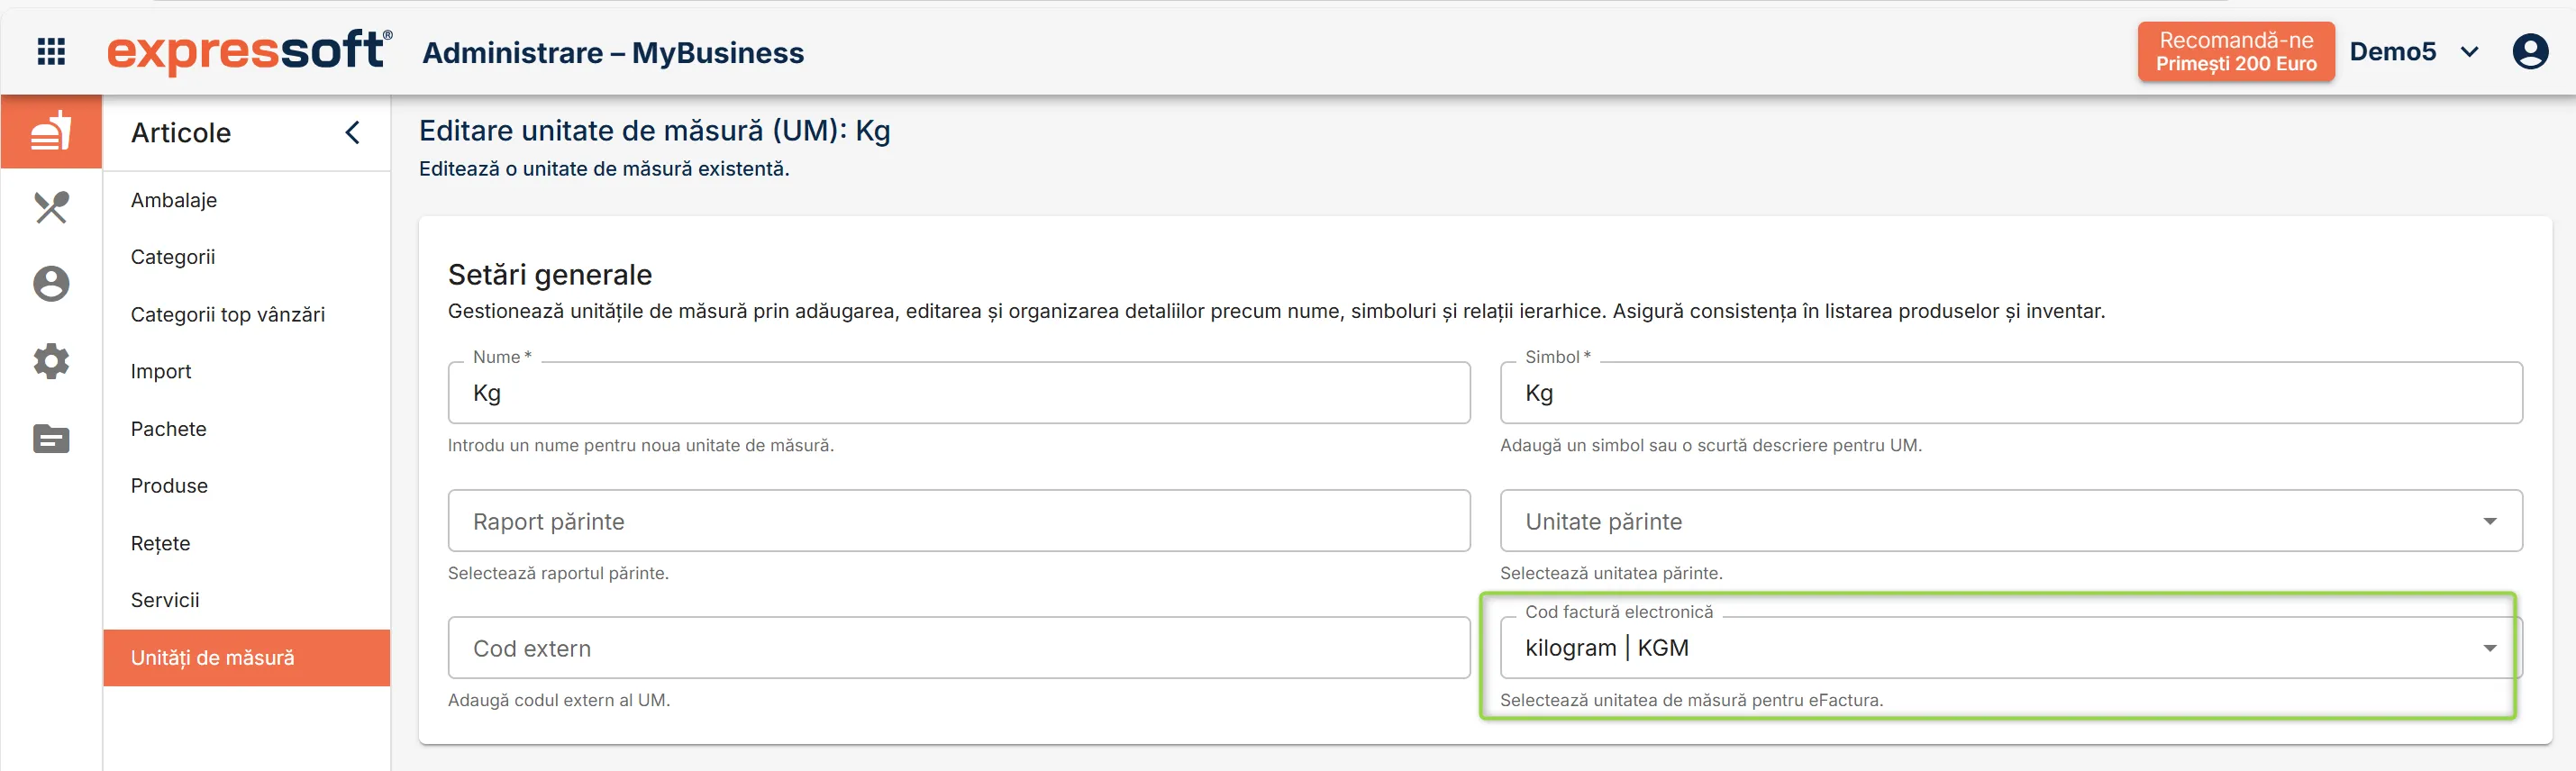2576x771 pixels.
Task: Open the Produse section
Action: (170, 486)
